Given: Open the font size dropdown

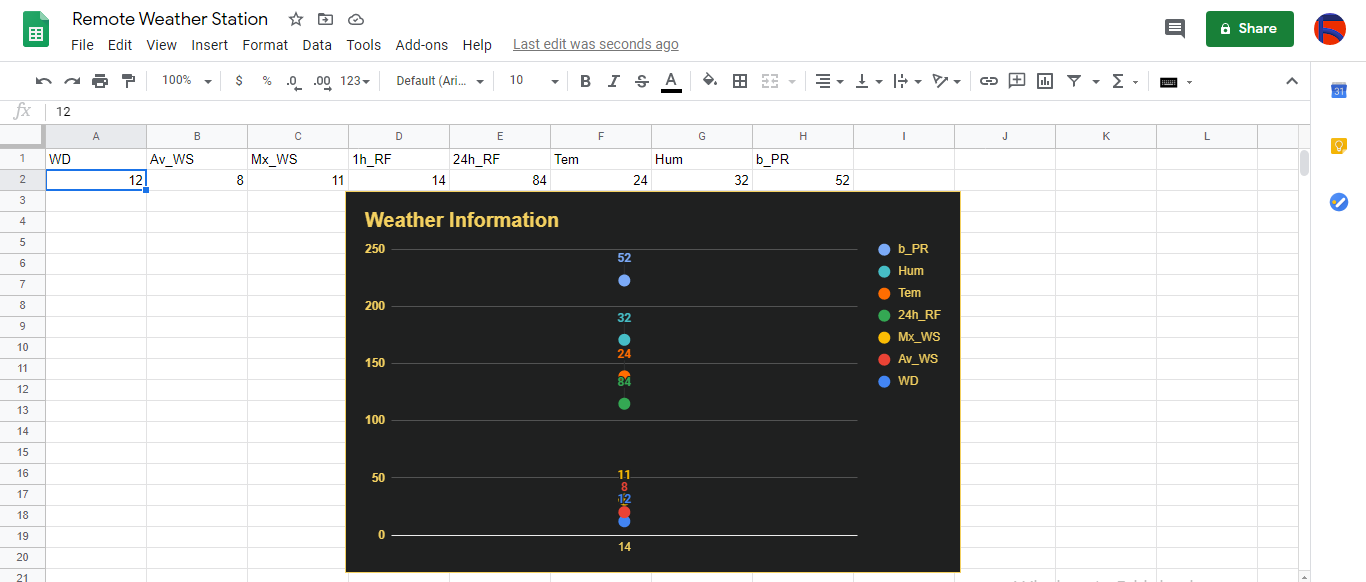Looking at the screenshot, I should click(x=533, y=81).
